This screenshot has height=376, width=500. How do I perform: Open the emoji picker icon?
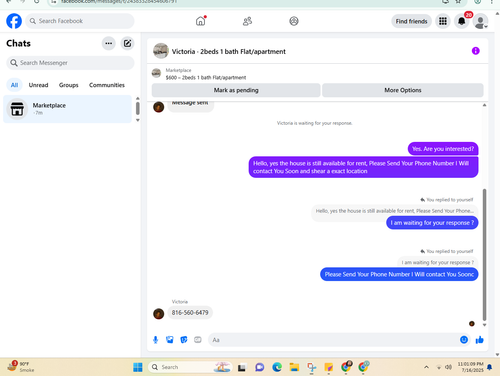click(464, 340)
